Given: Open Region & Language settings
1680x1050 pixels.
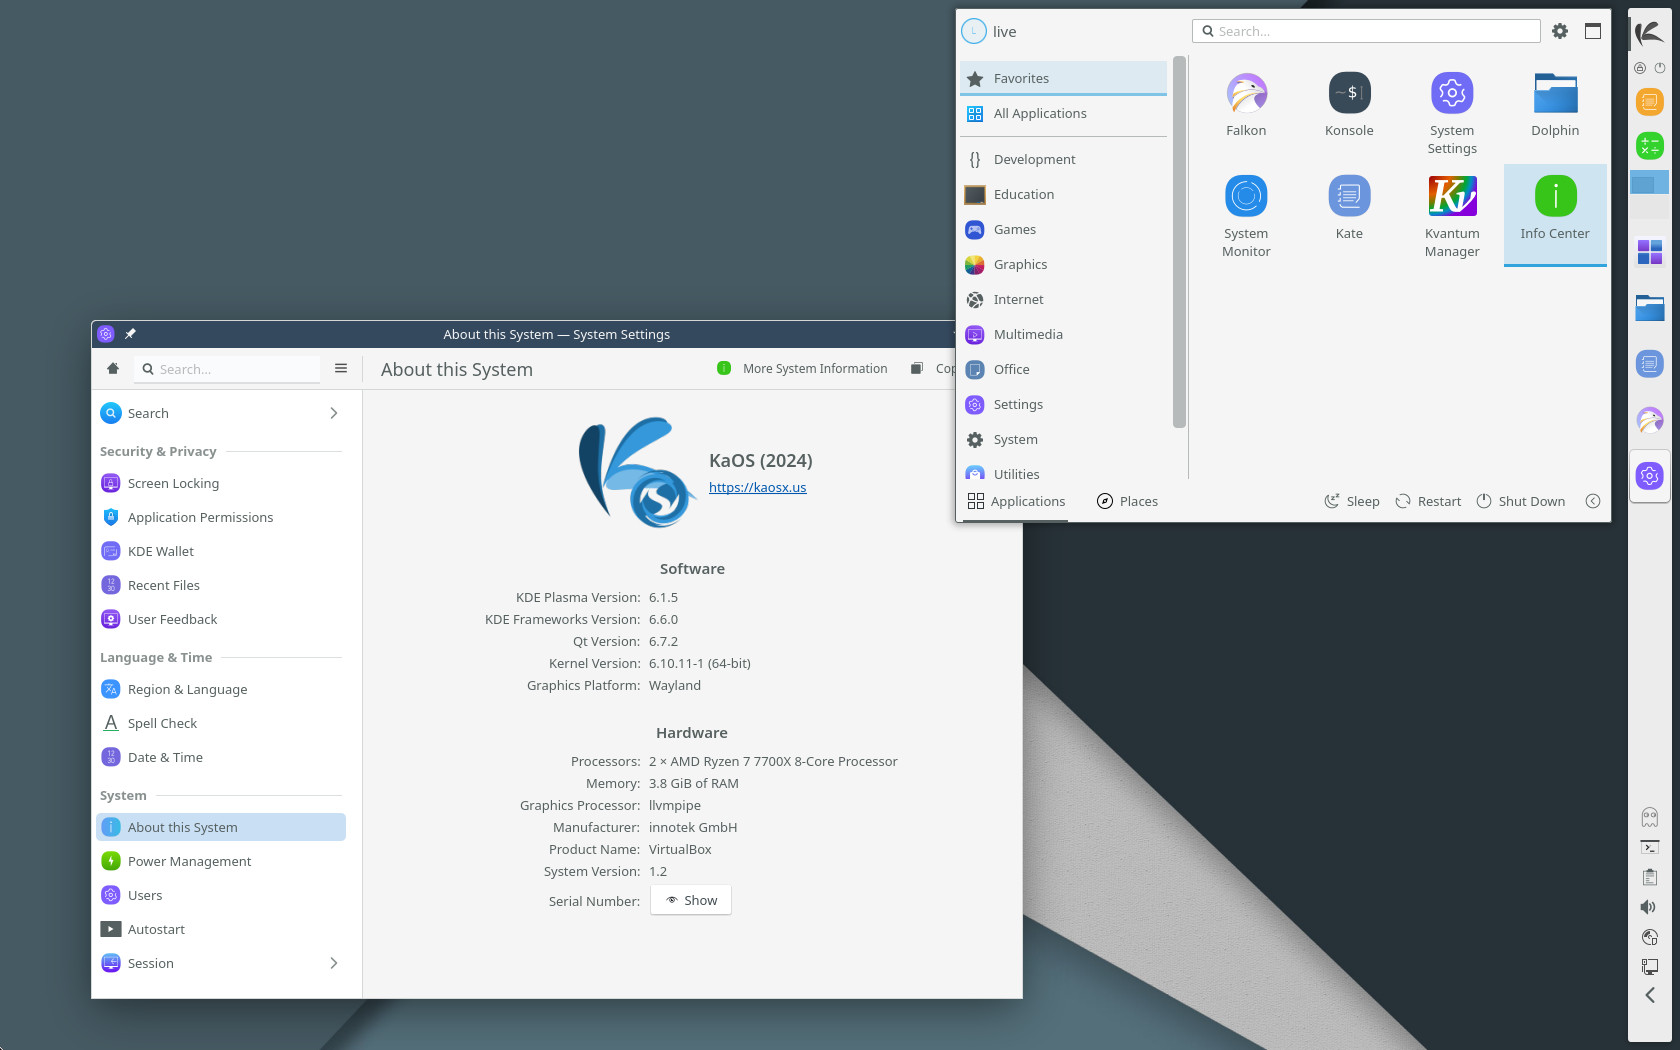Looking at the screenshot, I should pos(221,689).
